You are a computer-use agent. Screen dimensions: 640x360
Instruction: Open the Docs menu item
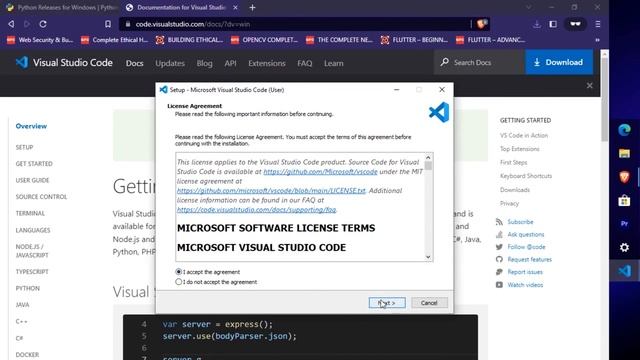[x=134, y=63]
